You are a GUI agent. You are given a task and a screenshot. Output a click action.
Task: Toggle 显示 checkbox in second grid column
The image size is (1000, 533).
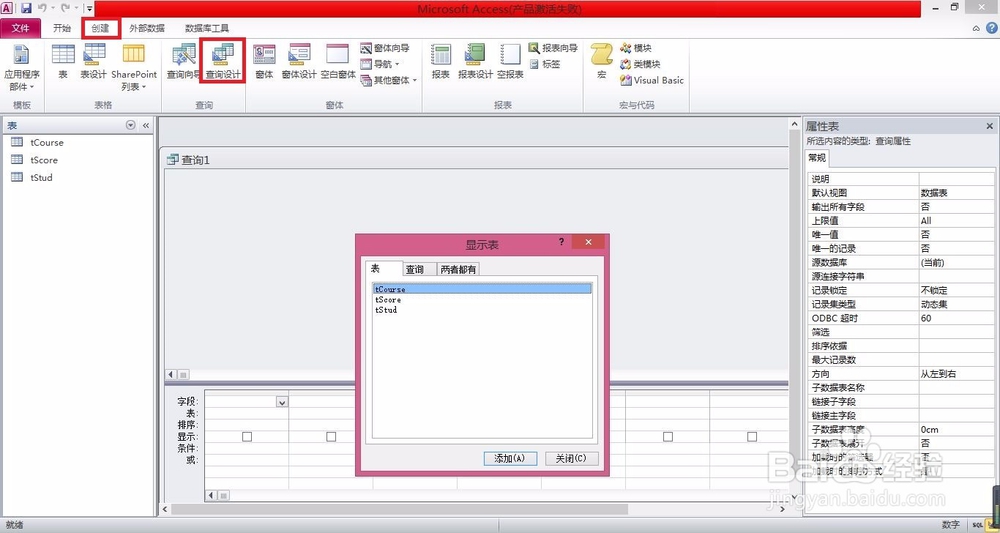[331, 437]
